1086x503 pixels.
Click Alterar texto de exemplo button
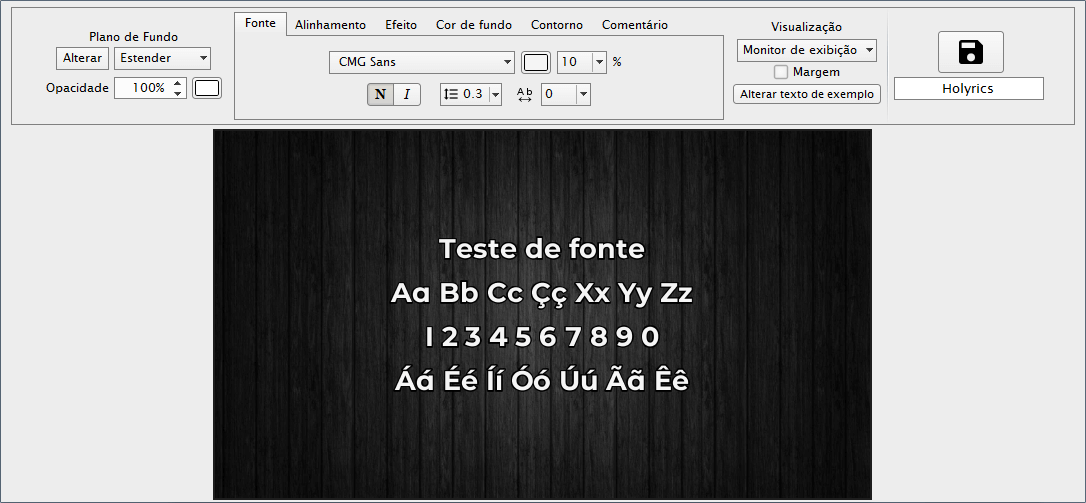point(807,94)
